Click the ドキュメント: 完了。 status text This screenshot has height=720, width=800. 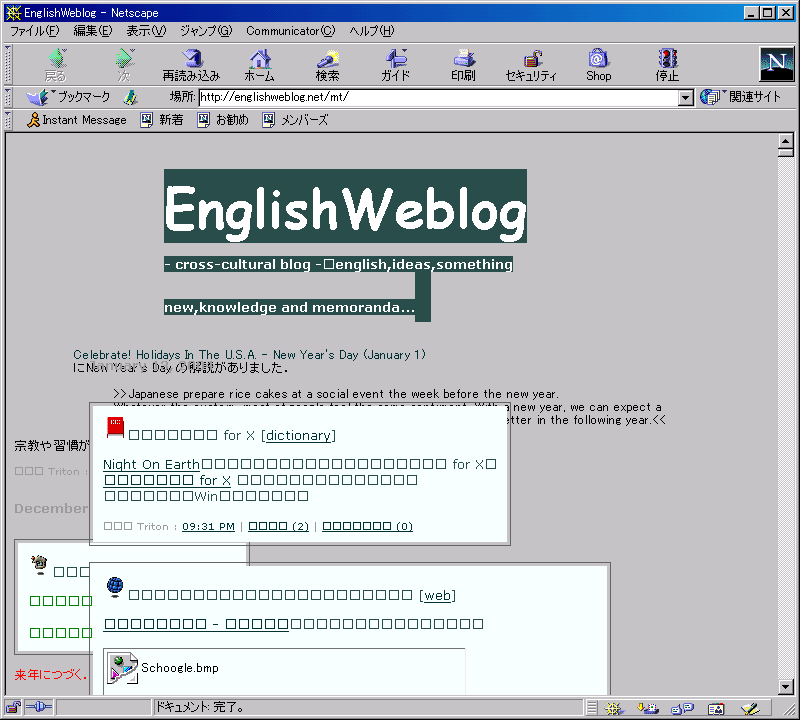tap(199, 707)
